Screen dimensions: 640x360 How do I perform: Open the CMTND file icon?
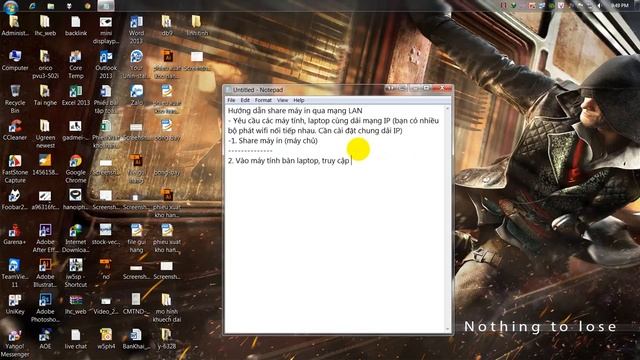click(136, 304)
